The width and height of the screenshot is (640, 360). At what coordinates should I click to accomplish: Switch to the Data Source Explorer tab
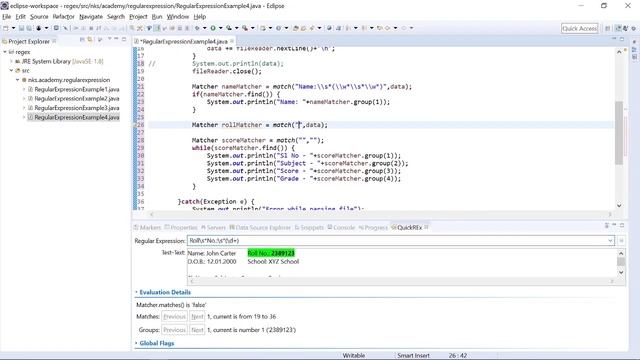[x=260, y=227]
